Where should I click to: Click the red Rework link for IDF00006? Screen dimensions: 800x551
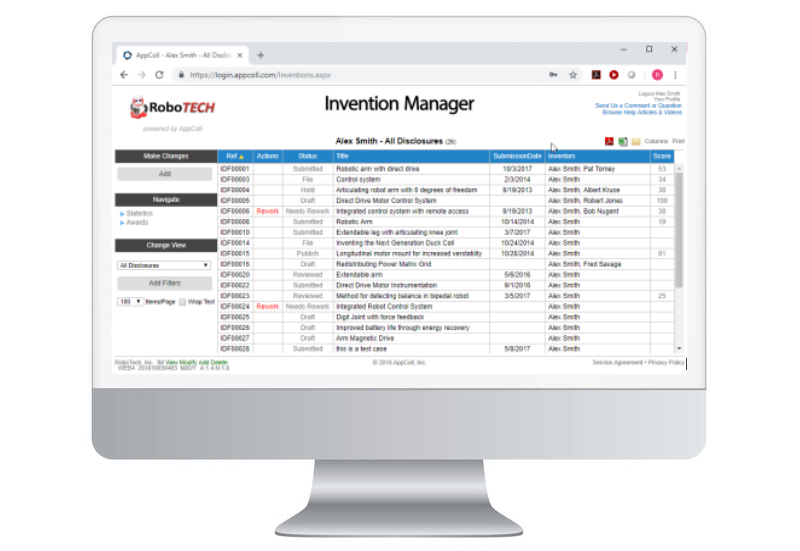pos(267,212)
